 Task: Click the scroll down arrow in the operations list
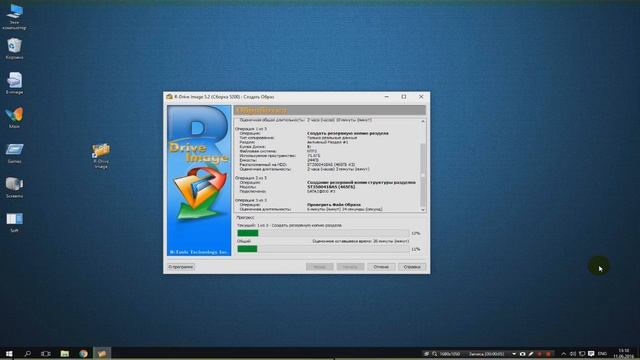(x=423, y=209)
